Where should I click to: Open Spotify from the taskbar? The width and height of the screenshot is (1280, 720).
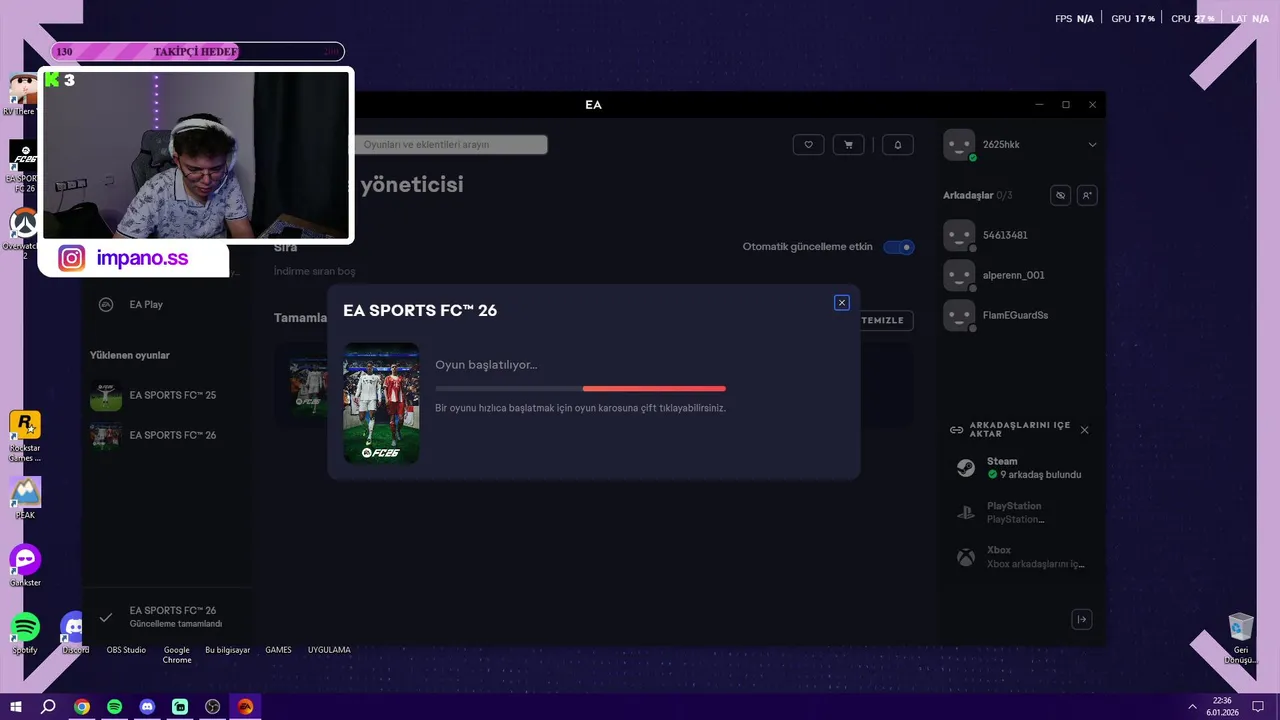point(115,706)
